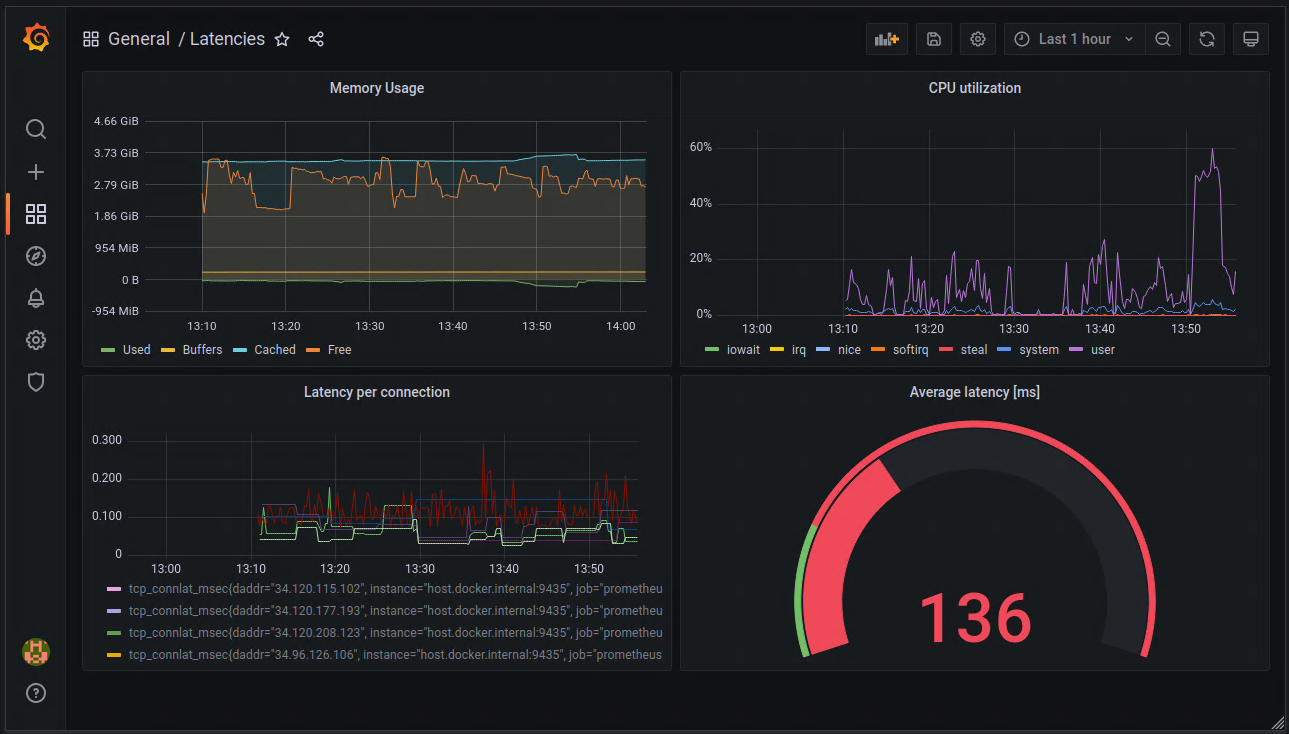Click the General folder breadcrumb link
Image resolution: width=1289 pixels, height=734 pixels.
(x=139, y=39)
